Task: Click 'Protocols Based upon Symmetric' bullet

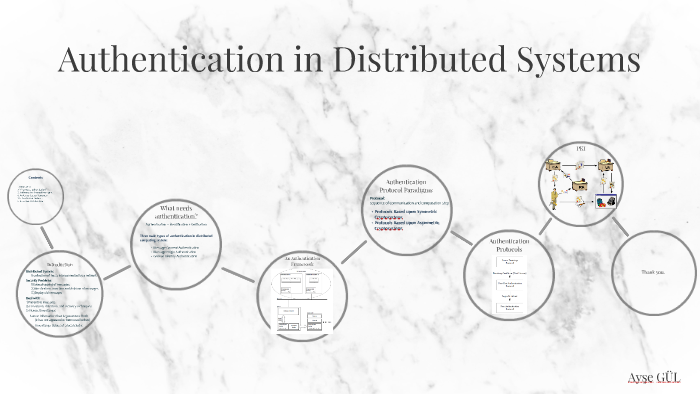Action: [x=404, y=214]
